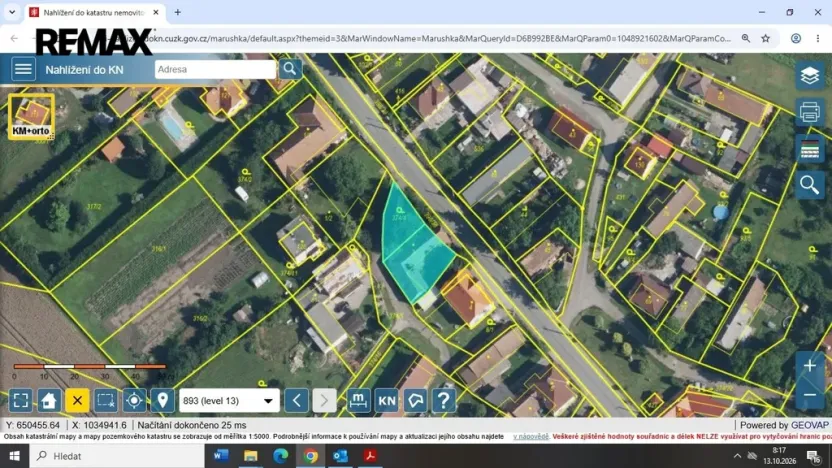Open the Chrome three-dot menu
Screen dimensions: 832x468
(818, 38)
